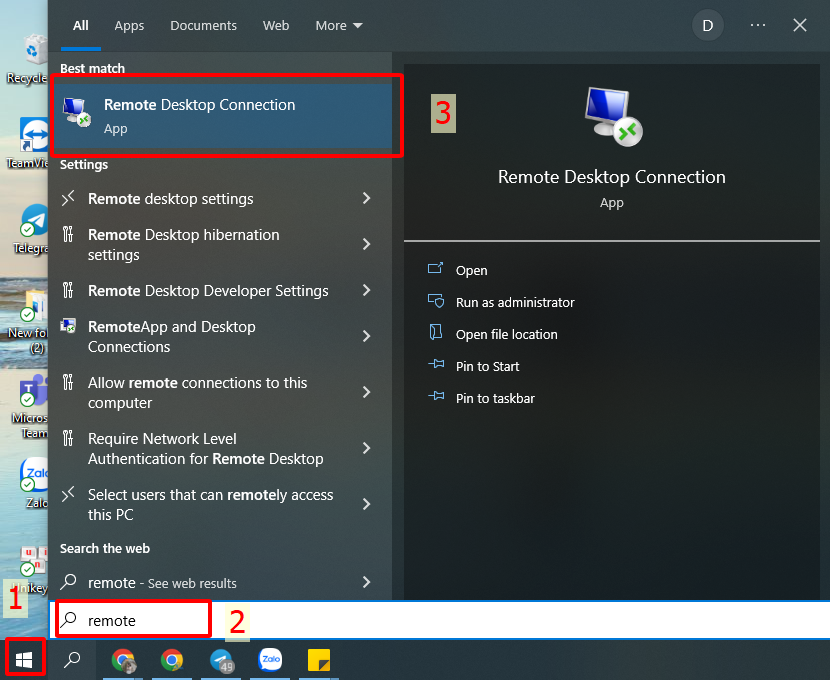Close the search panel with X

pos(800,25)
